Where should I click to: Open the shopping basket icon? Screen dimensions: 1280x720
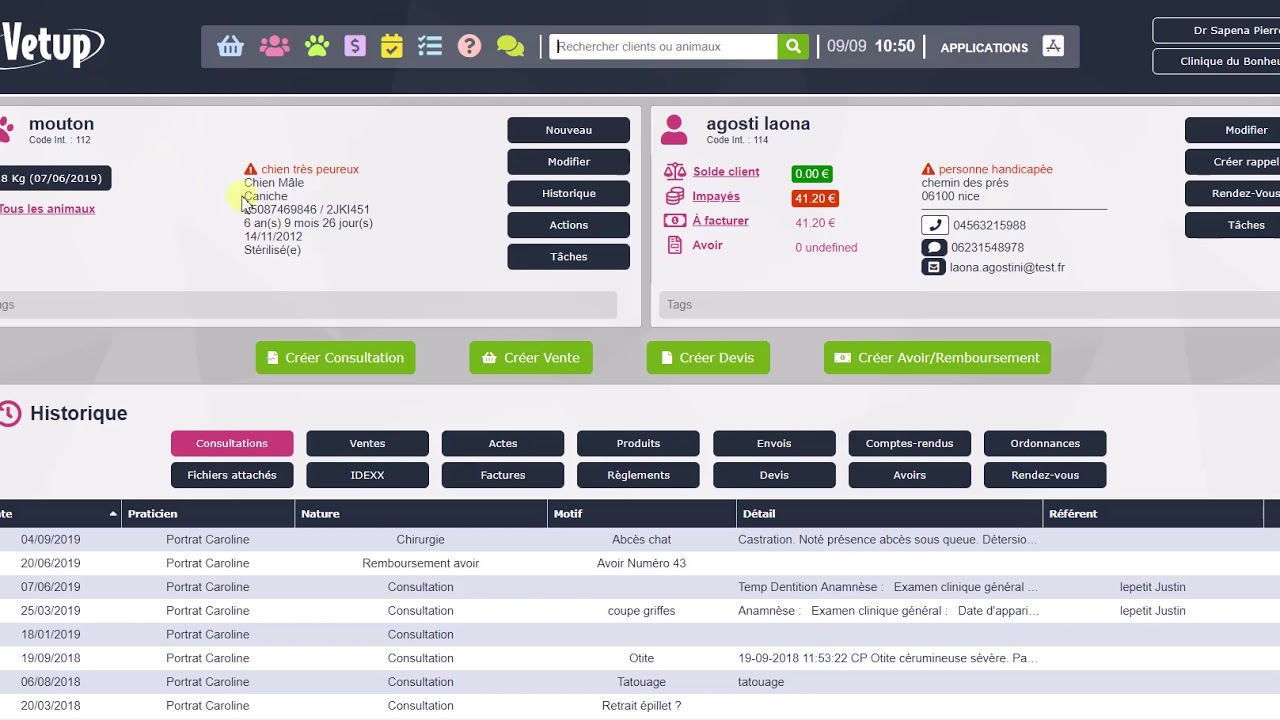231,47
